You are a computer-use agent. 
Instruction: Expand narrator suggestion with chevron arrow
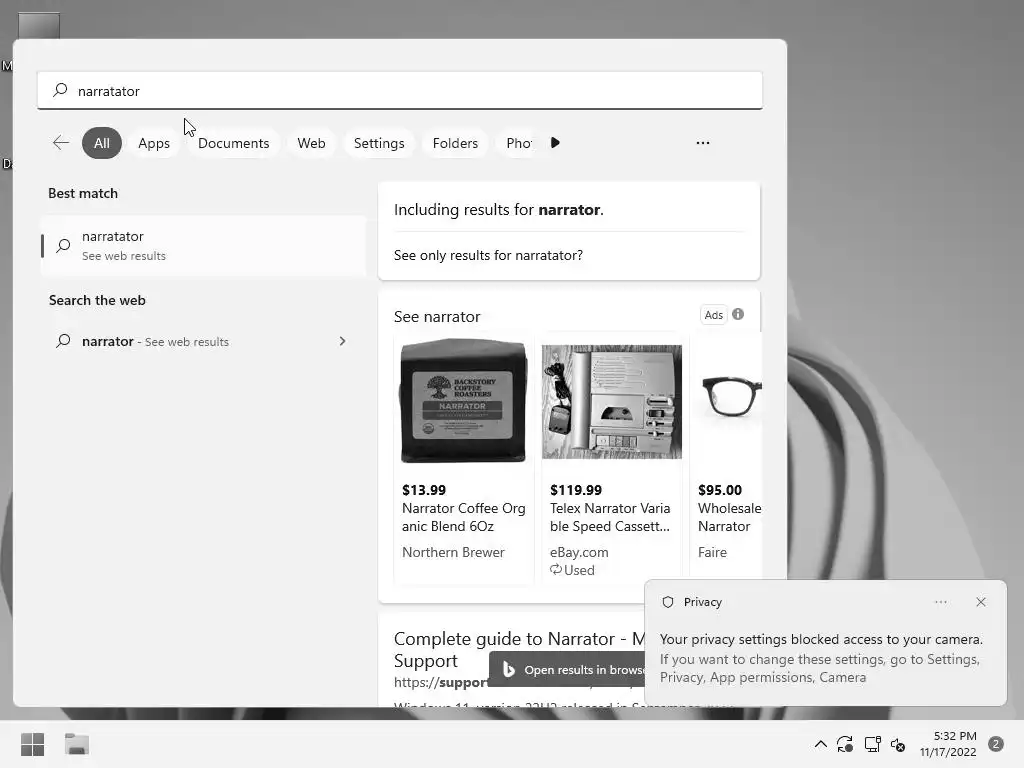[342, 341]
